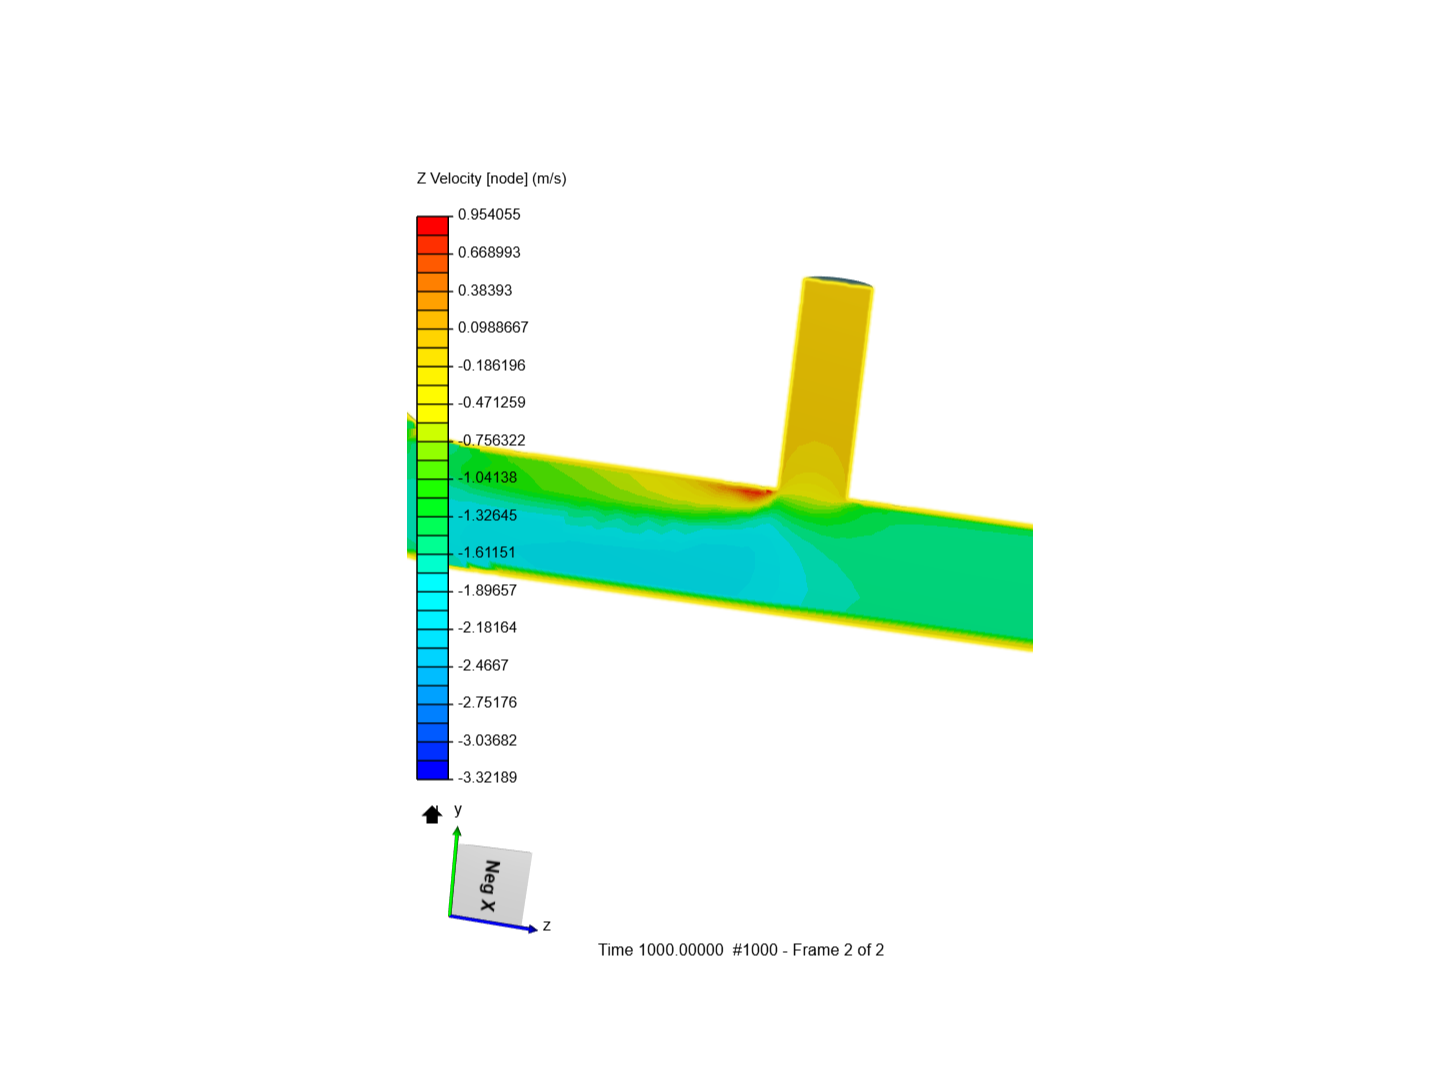The height and width of the screenshot is (1080, 1440).
Task: Click legend value -2.4667
Action: 483,665
